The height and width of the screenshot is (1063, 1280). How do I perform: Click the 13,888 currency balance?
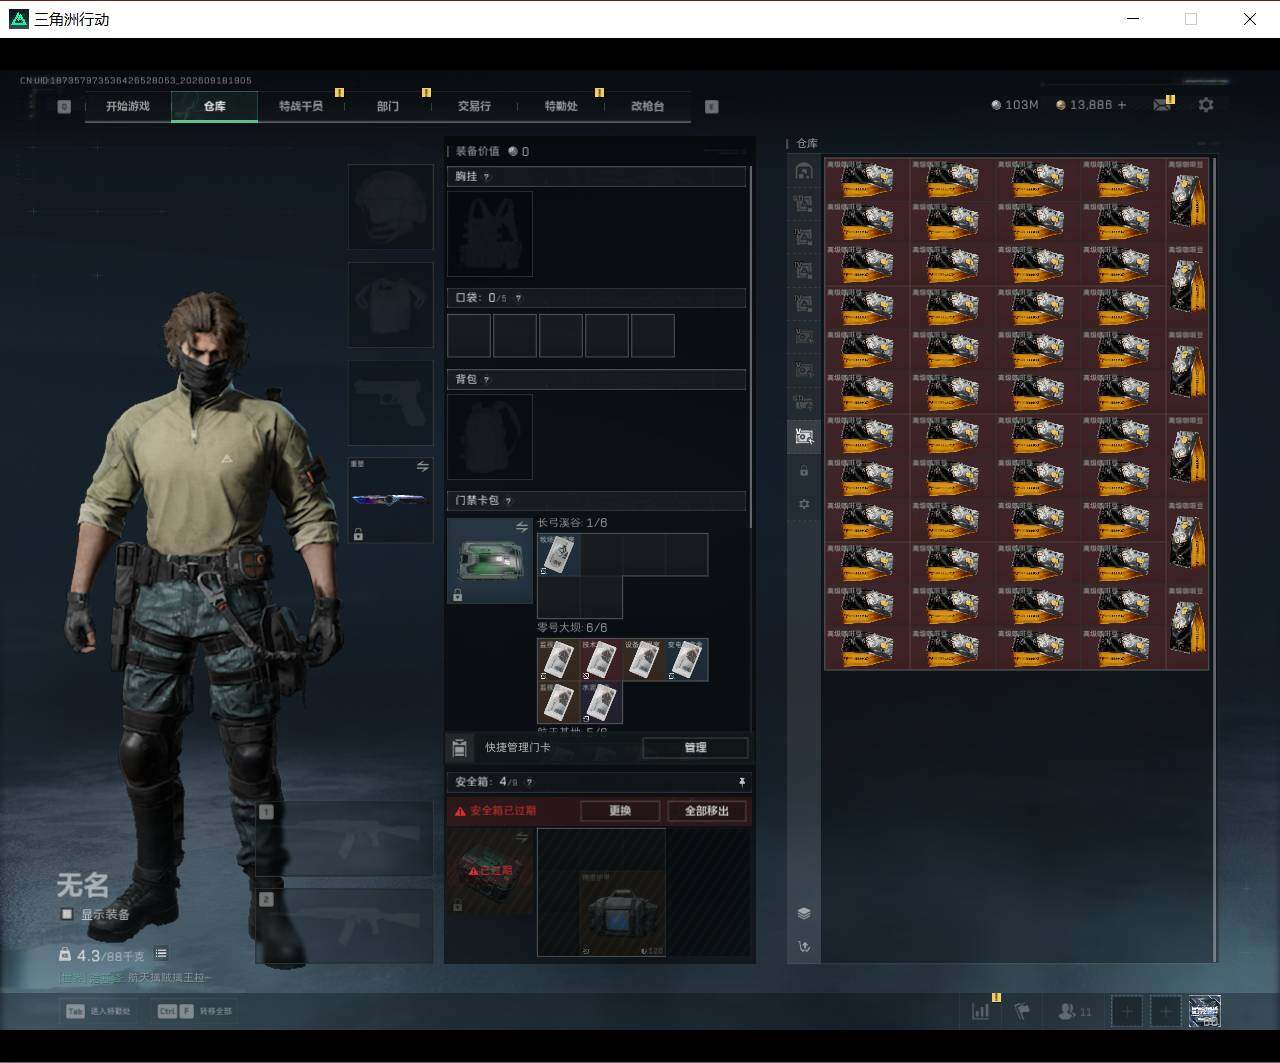(x=1084, y=105)
